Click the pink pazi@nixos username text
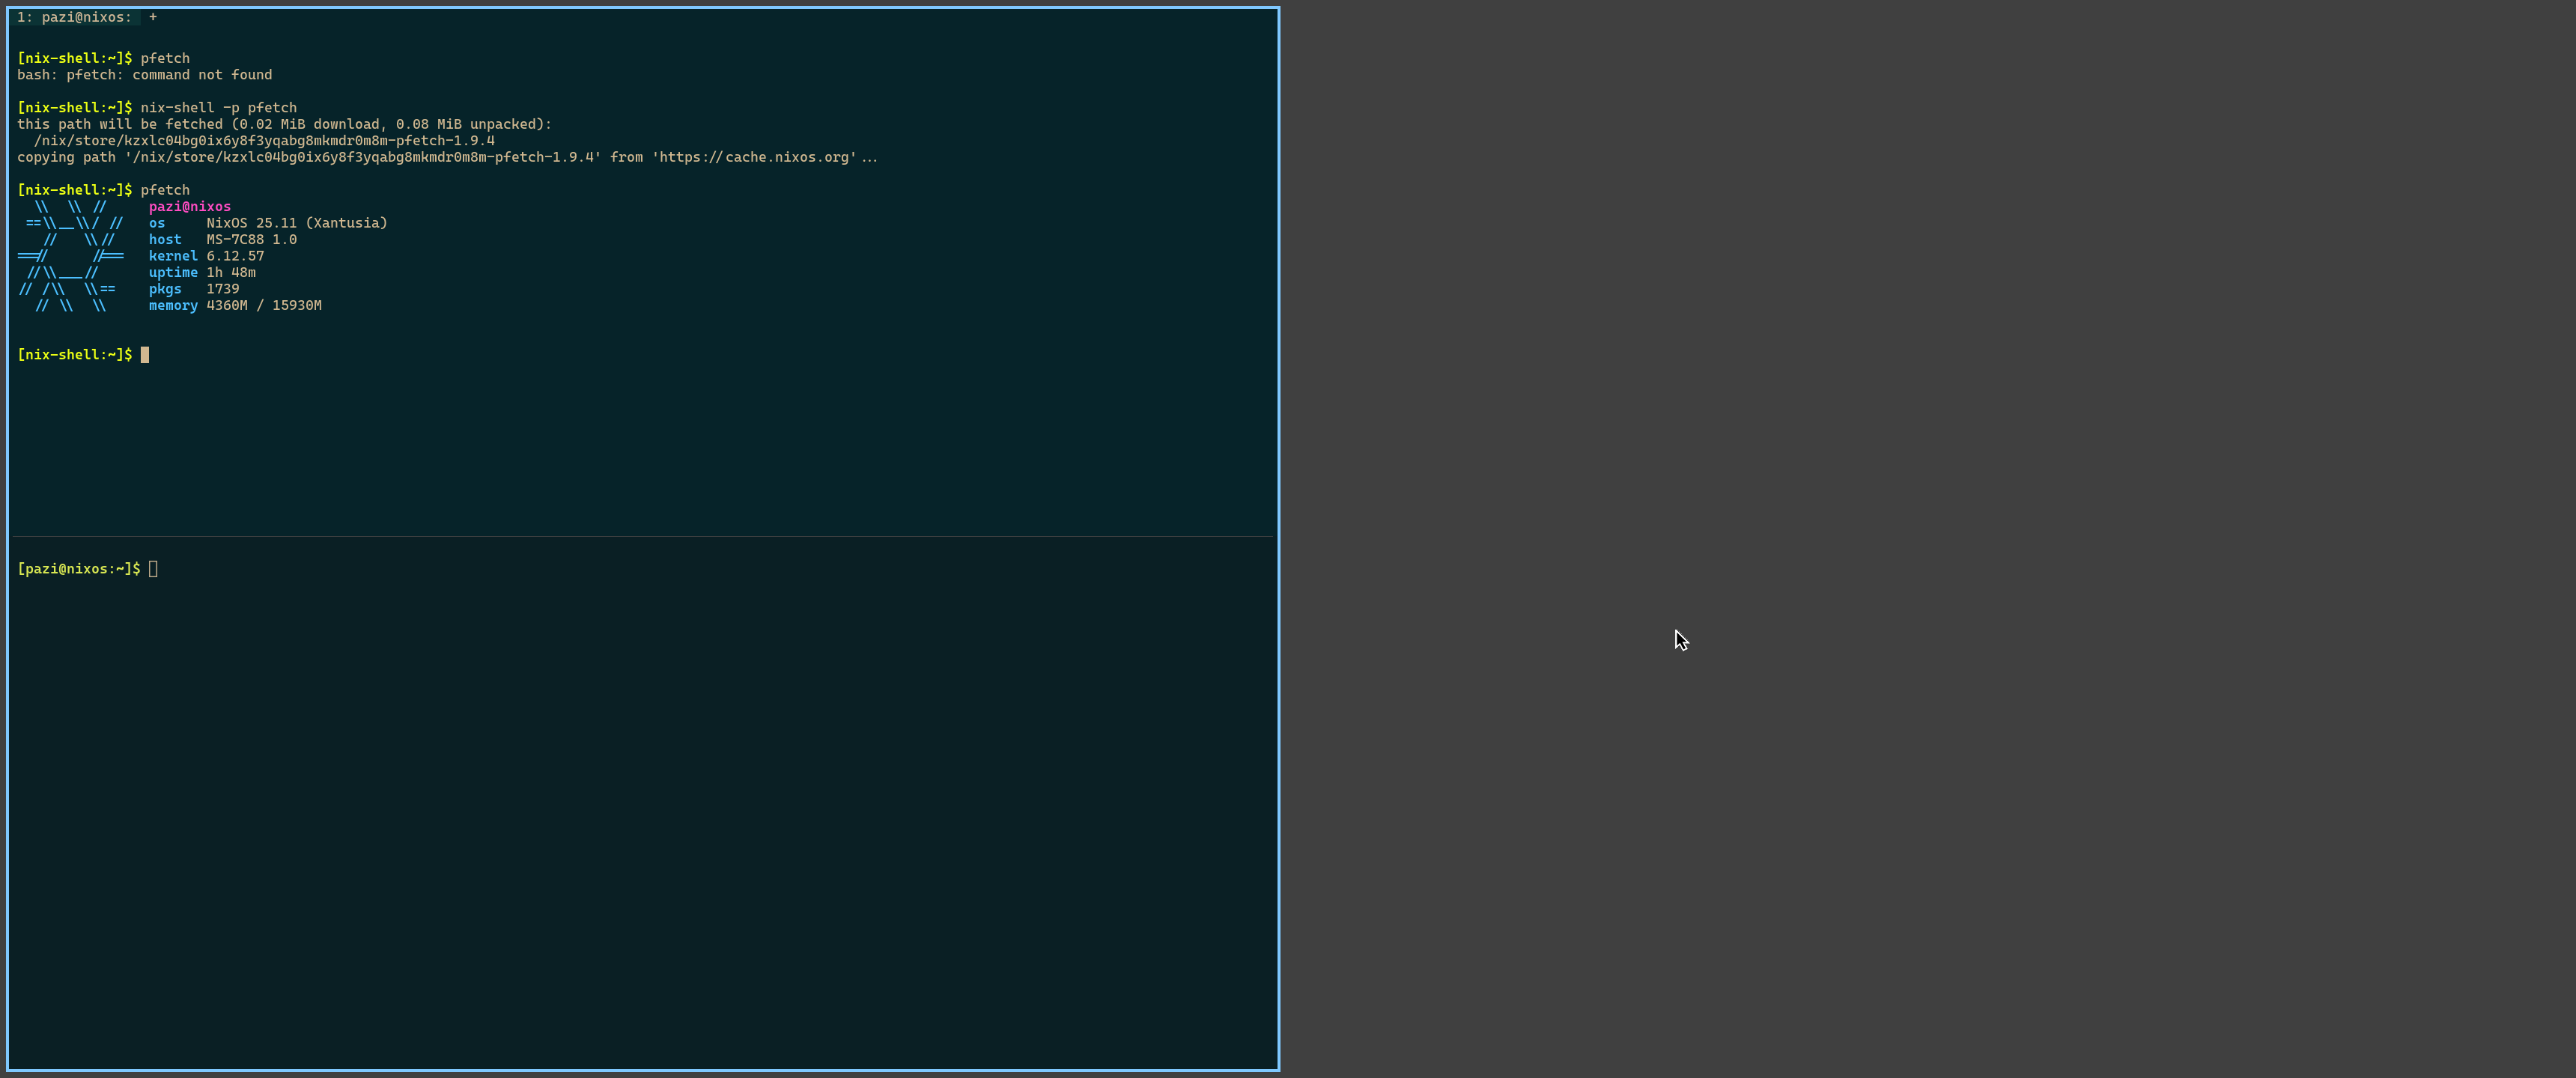The width and height of the screenshot is (2576, 1078). [x=189, y=206]
